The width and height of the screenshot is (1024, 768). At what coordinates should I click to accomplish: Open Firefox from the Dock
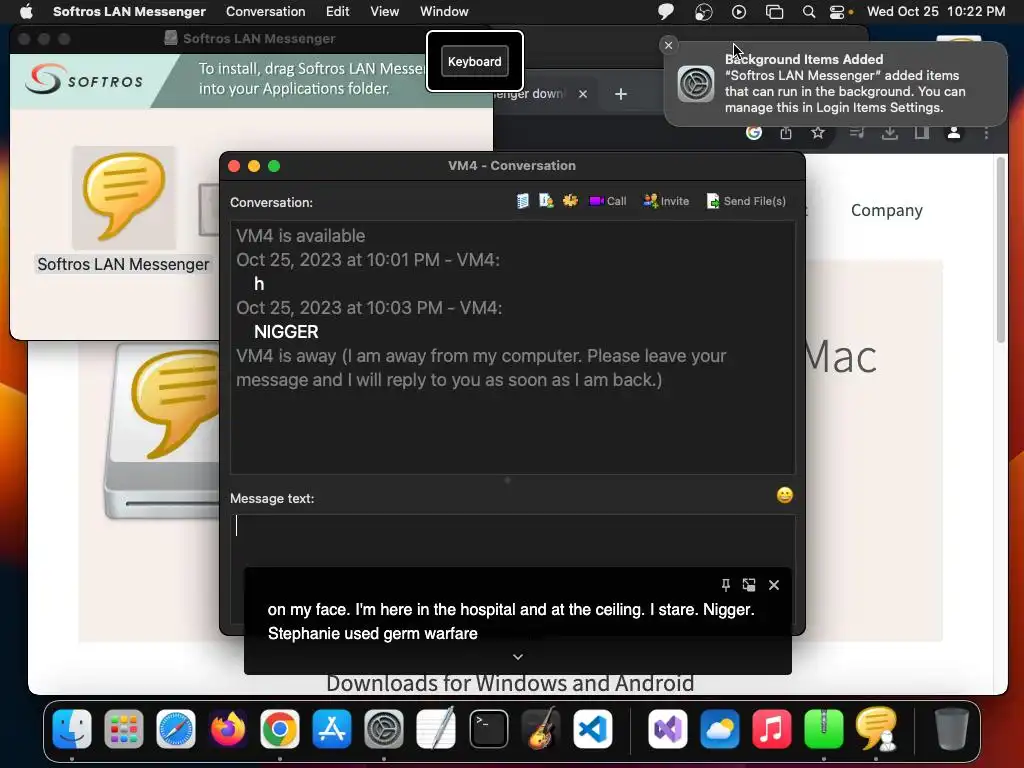coord(228,729)
